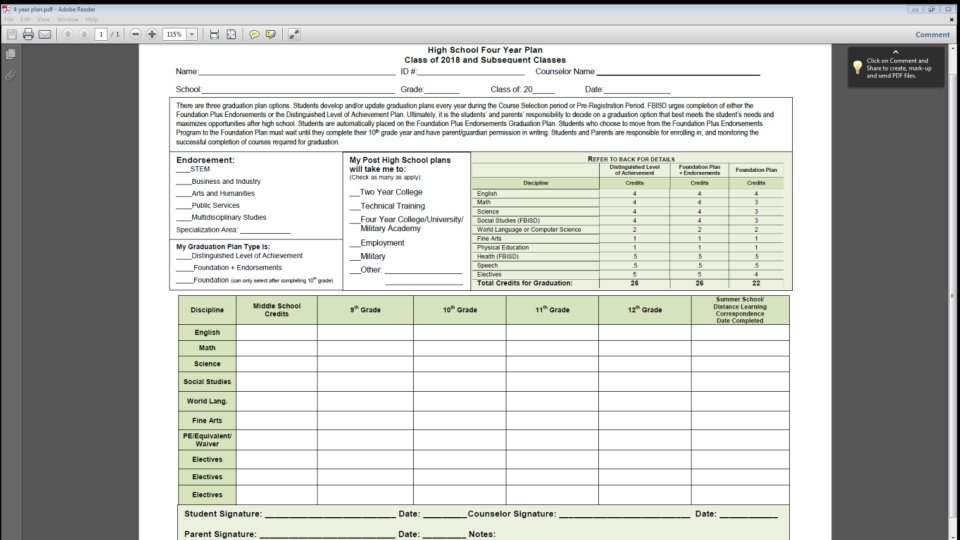Fit one full page to window icon
This screenshot has width=960, height=540.
coord(231,34)
